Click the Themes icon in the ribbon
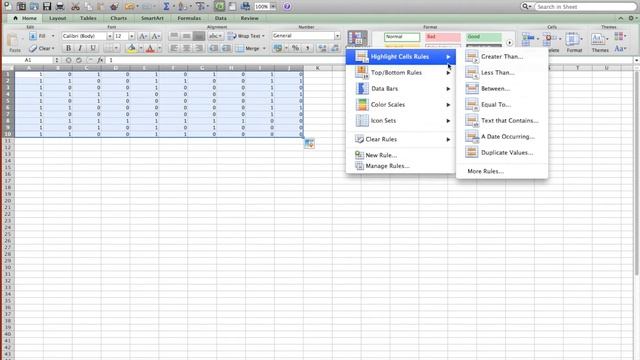The height and width of the screenshot is (360, 640). point(599,40)
